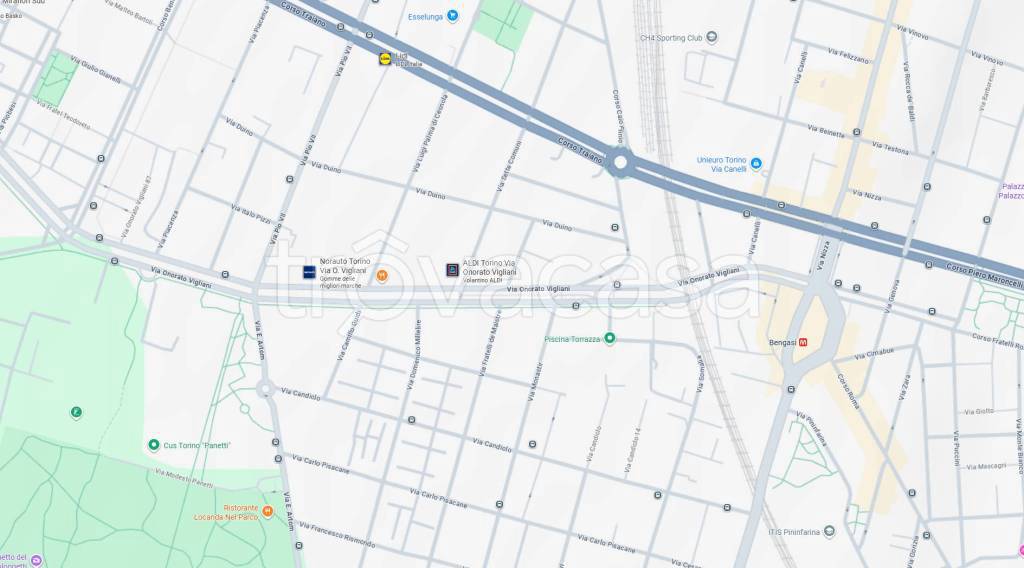
Task: Select the CH4 Sporting Club marker
Action: point(712,37)
